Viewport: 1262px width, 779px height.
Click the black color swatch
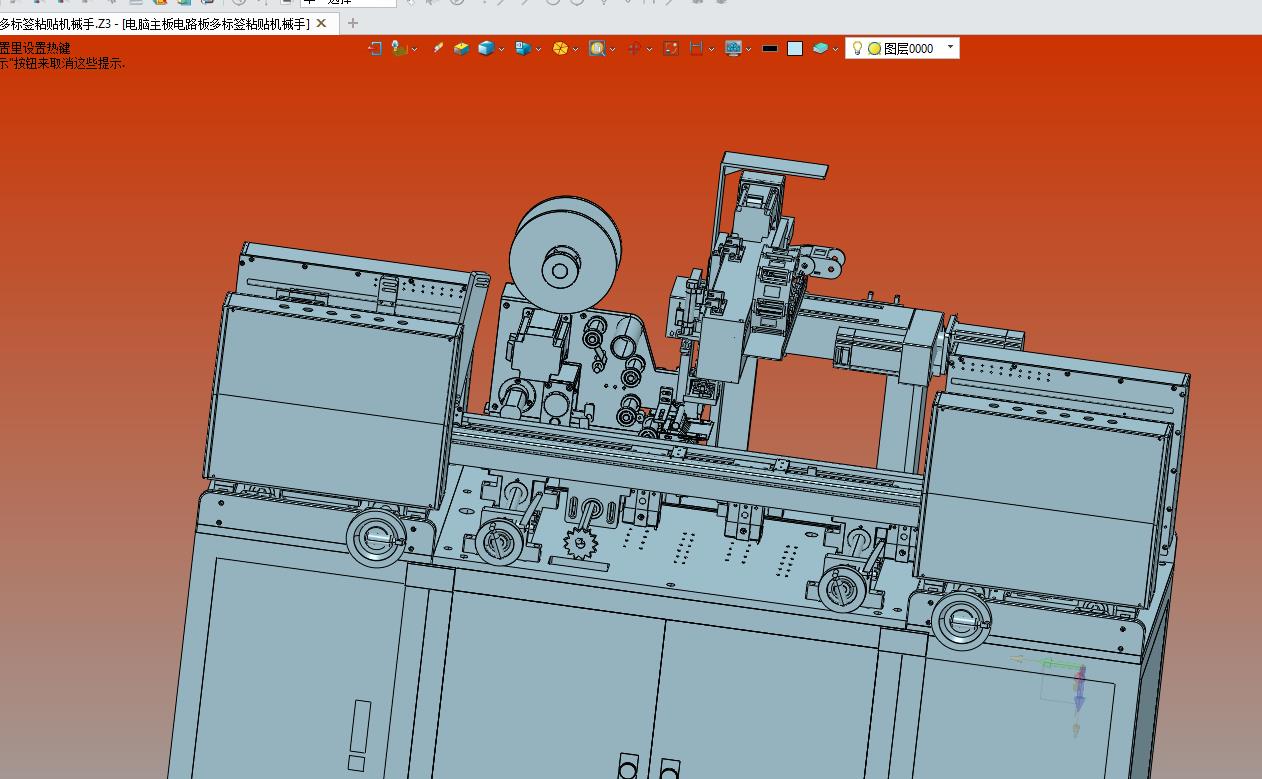770,48
